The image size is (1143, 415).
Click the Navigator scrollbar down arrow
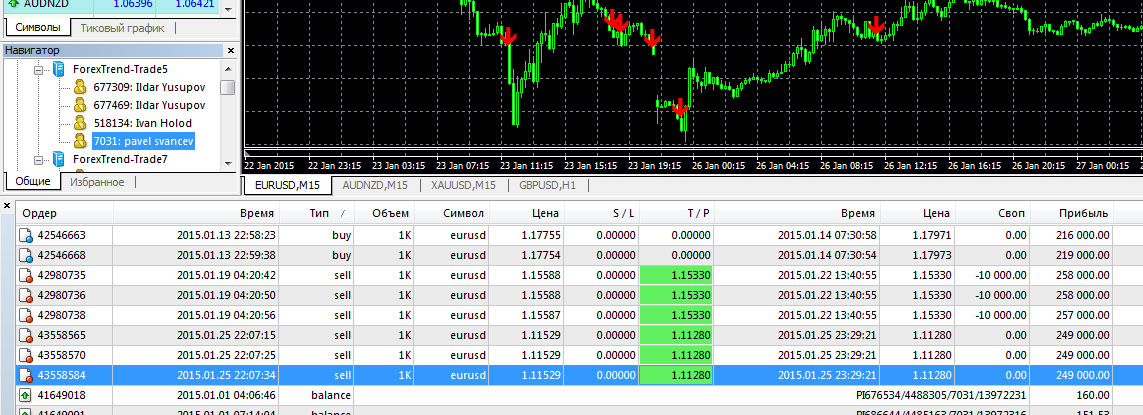point(228,162)
